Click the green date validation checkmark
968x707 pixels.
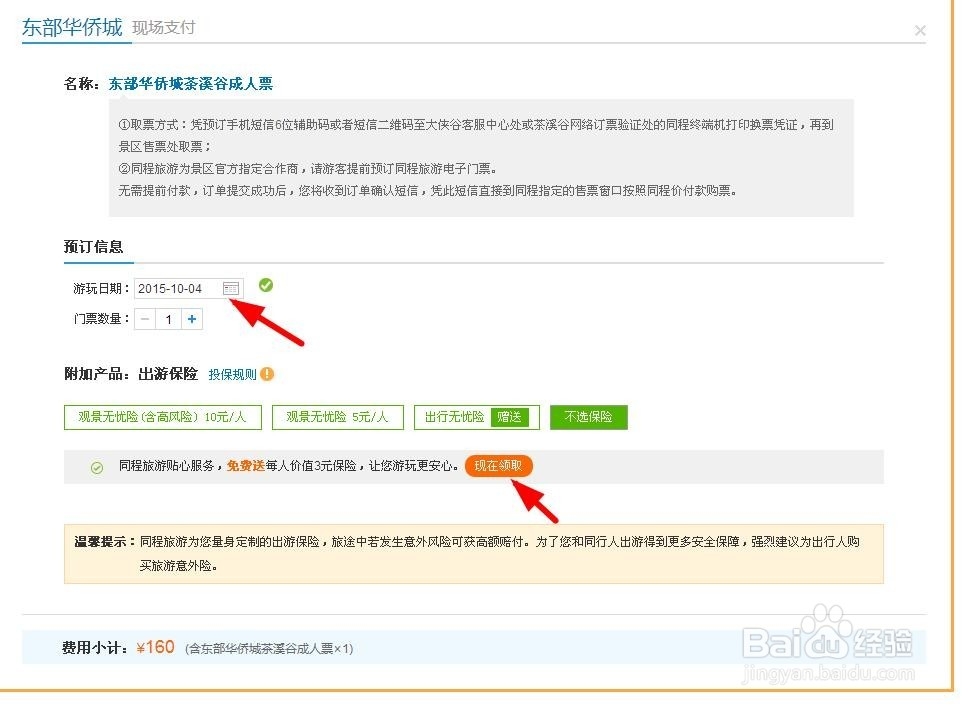265,285
